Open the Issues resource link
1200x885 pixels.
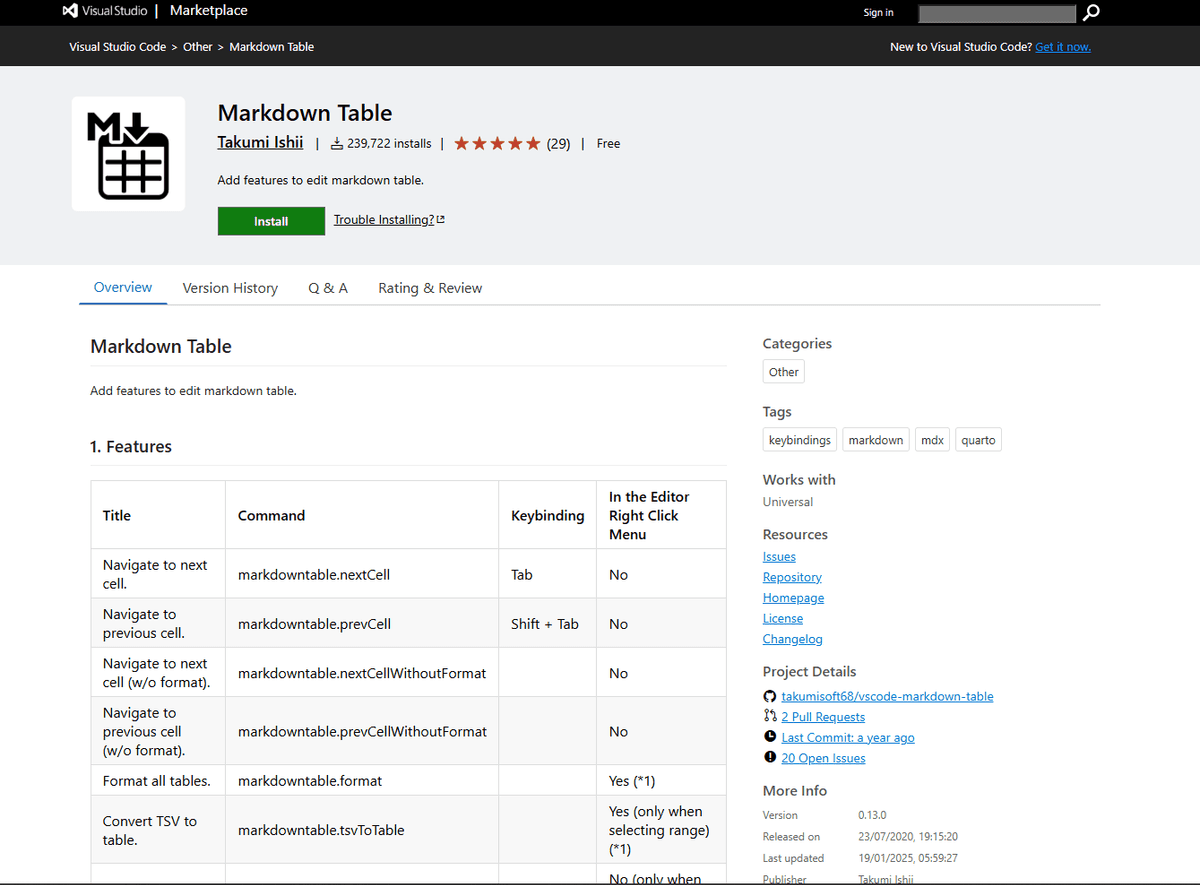click(x=779, y=557)
